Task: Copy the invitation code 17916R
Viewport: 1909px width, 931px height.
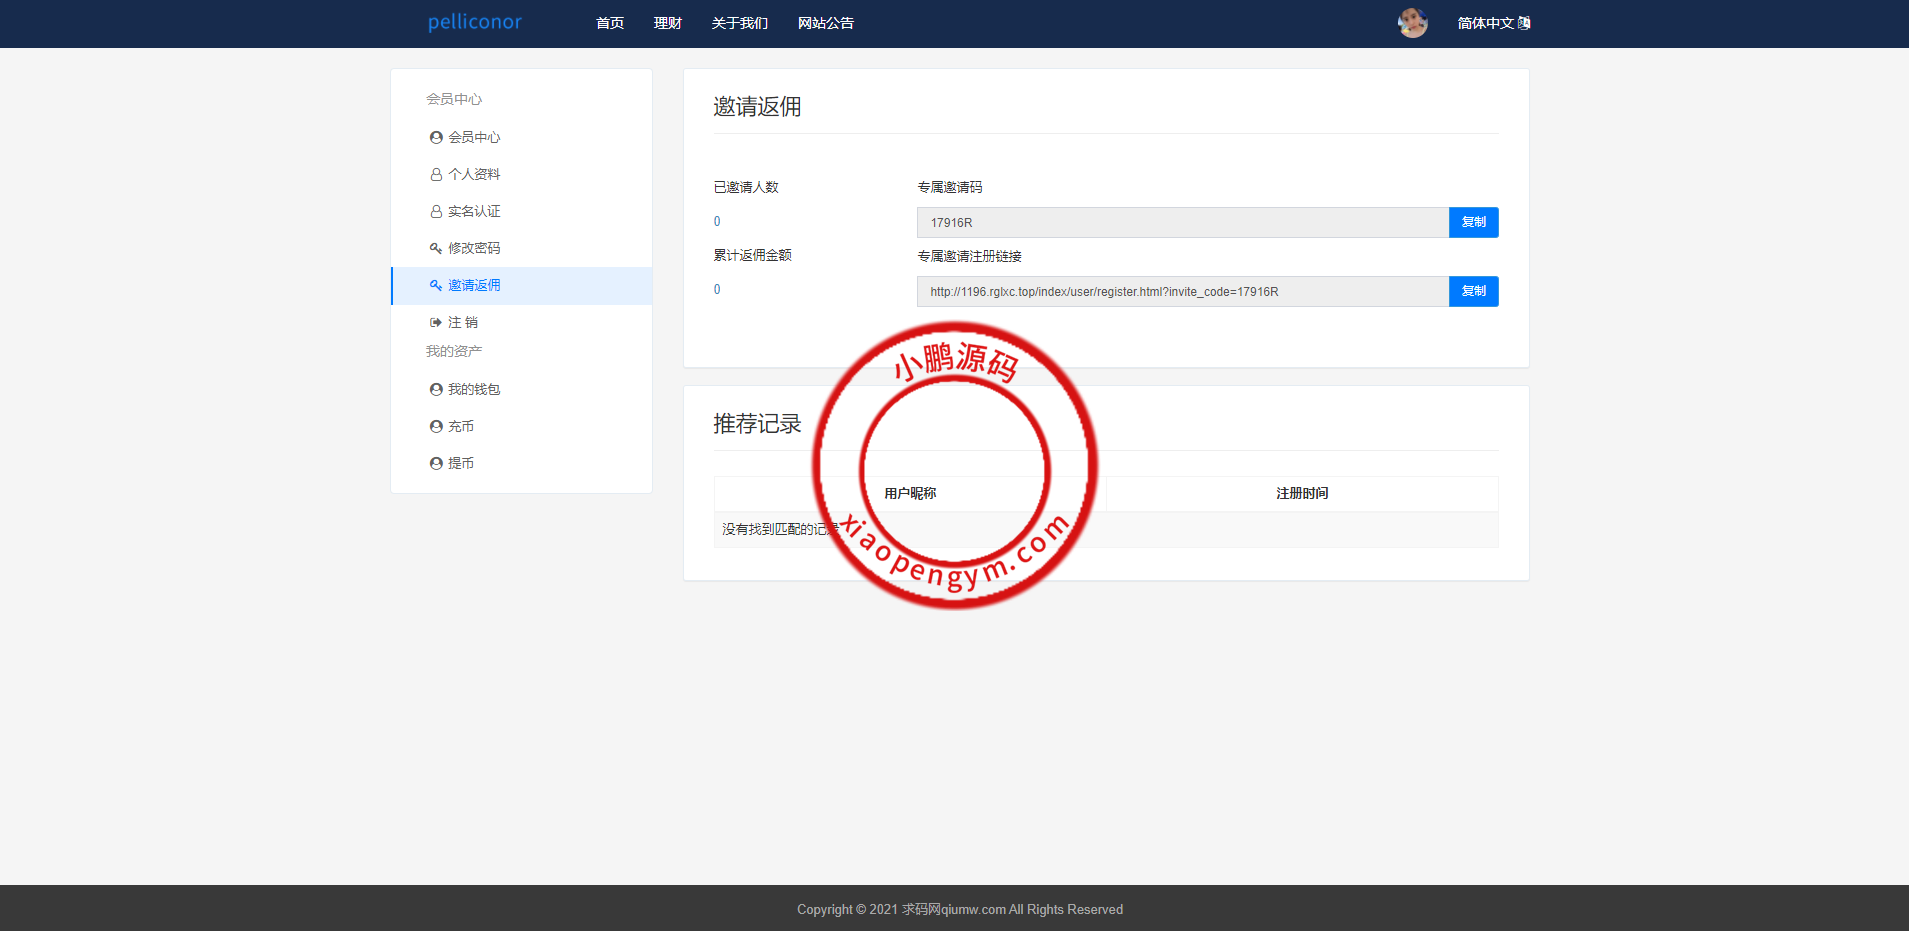Action: 1473,222
